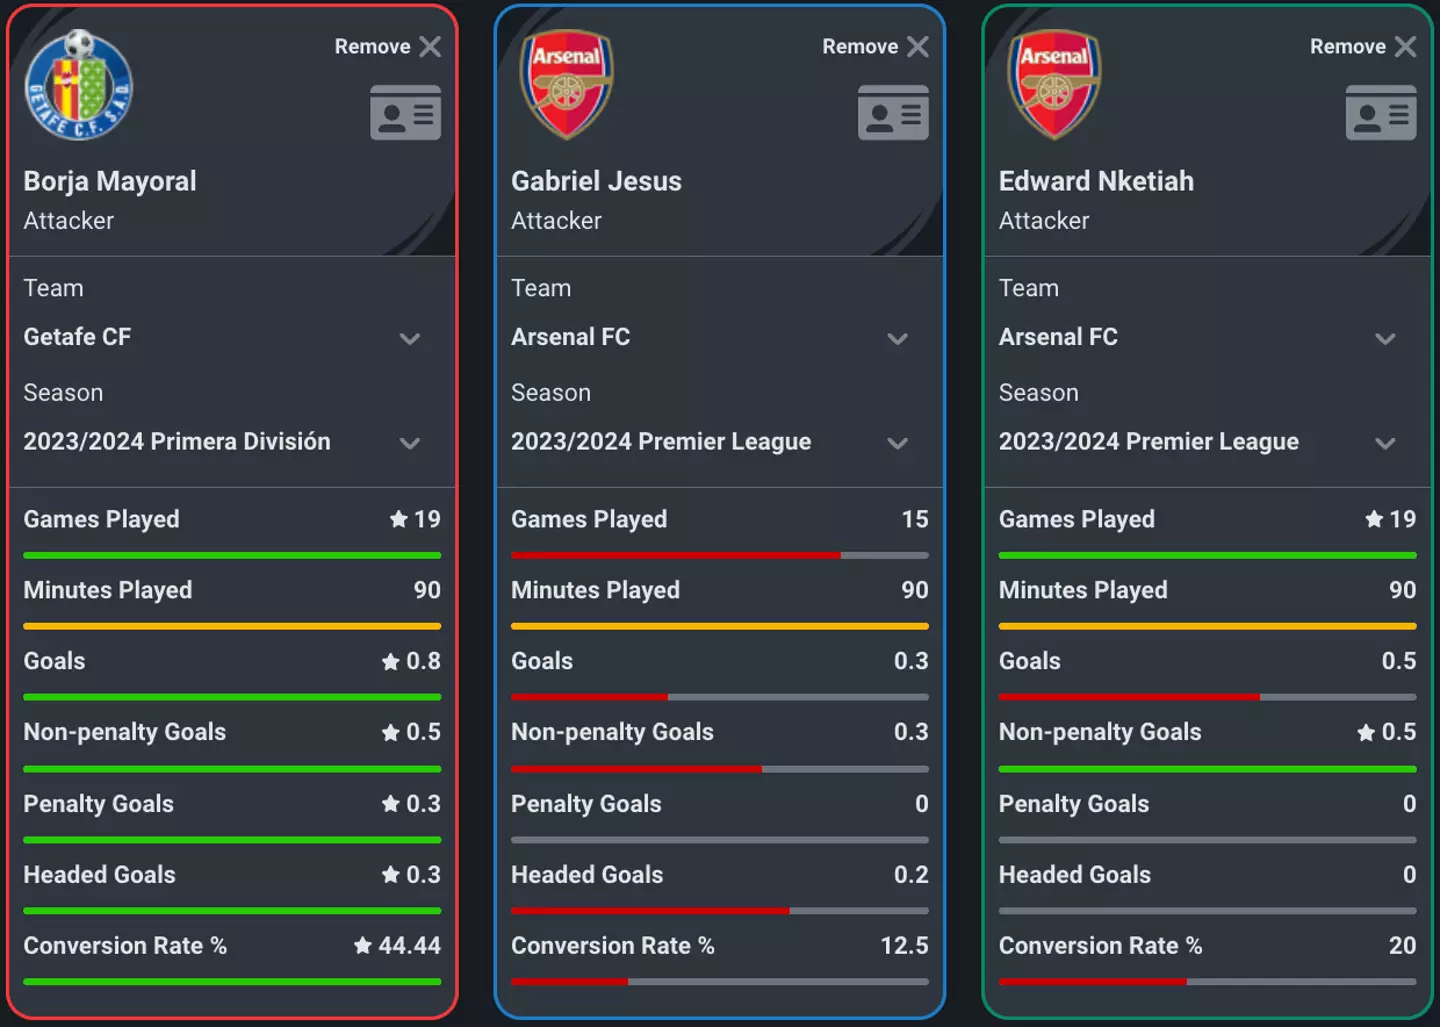Open Edward Nketiah's profile card icon
The height and width of the screenshot is (1027, 1440).
click(x=1381, y=112)
